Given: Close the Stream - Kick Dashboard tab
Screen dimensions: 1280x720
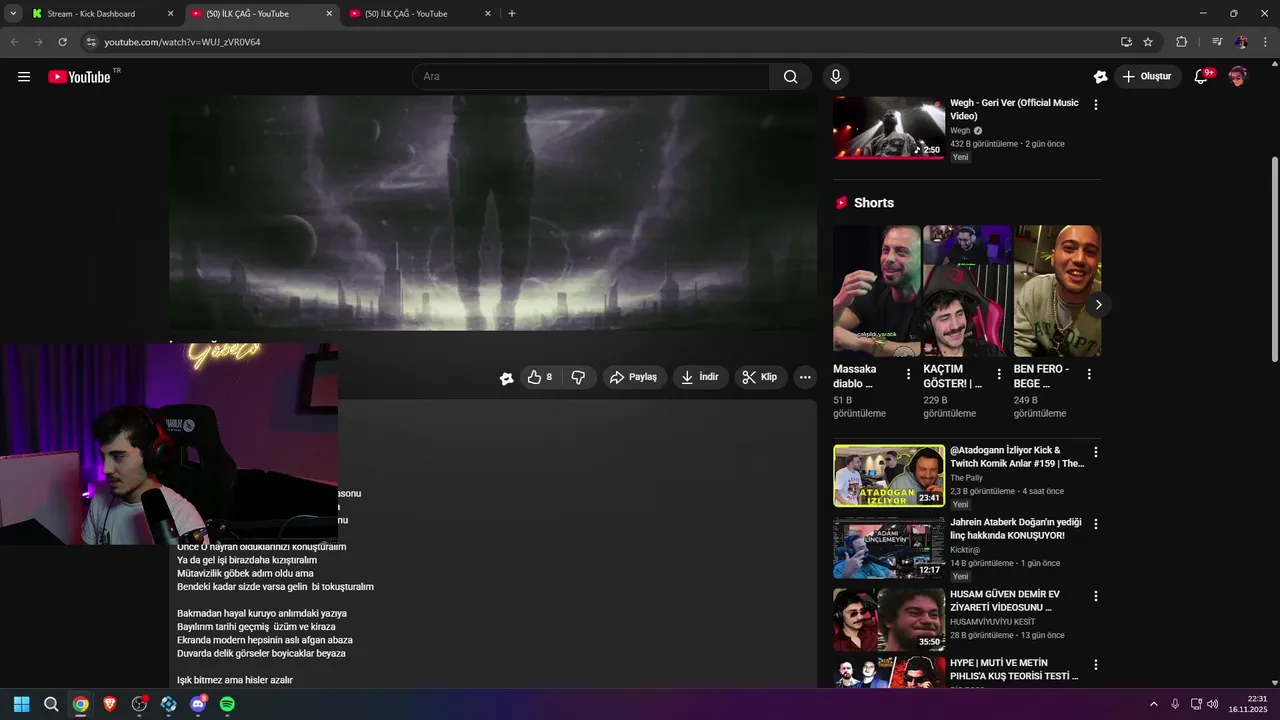Looking at the screenshot, I should coord(170,14).
